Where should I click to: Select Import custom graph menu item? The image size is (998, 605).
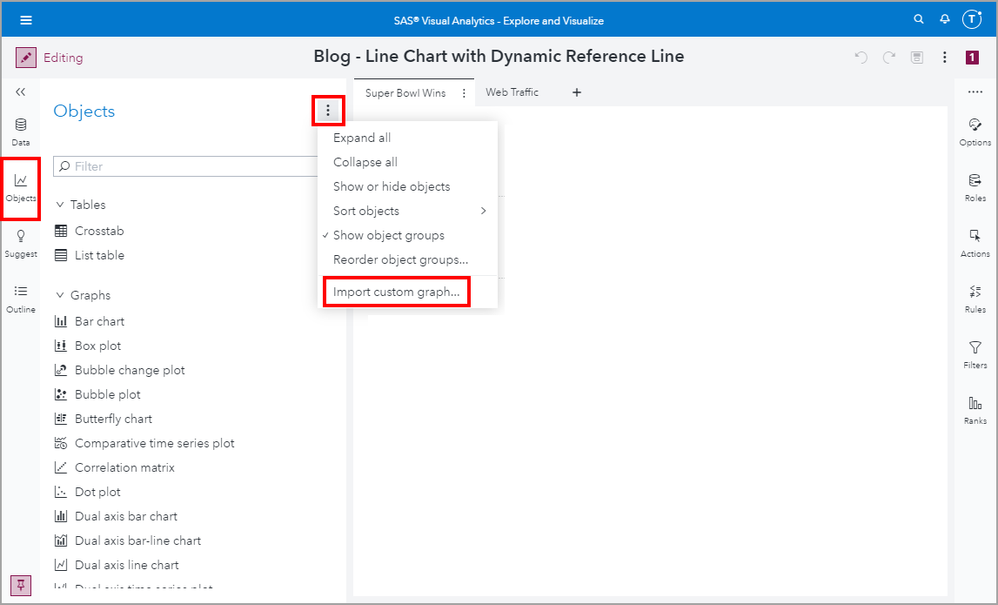[x=396, y=292]
